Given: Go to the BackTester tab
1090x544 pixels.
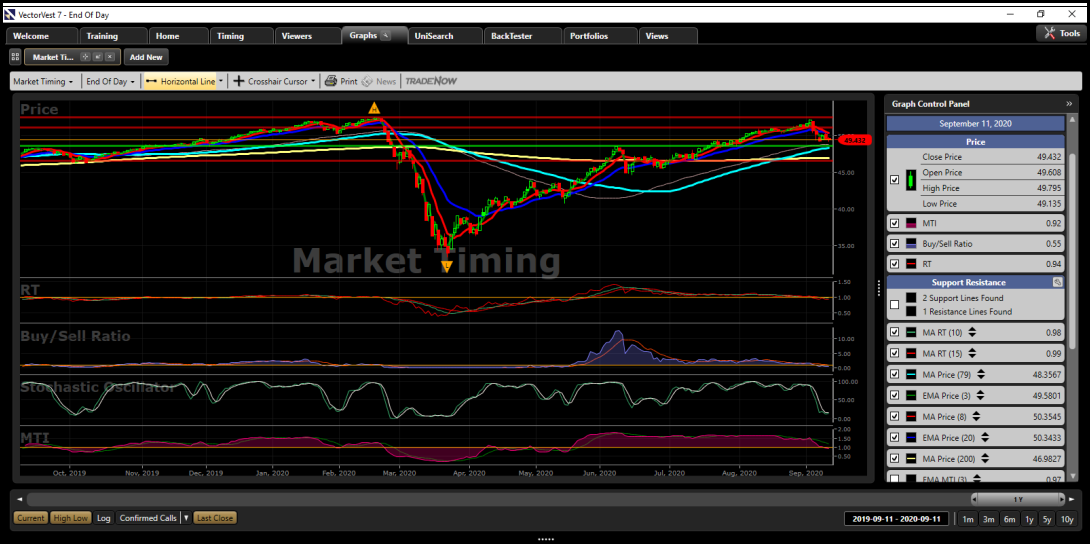Looking at the screenshot, I should (x=522, y=36).
